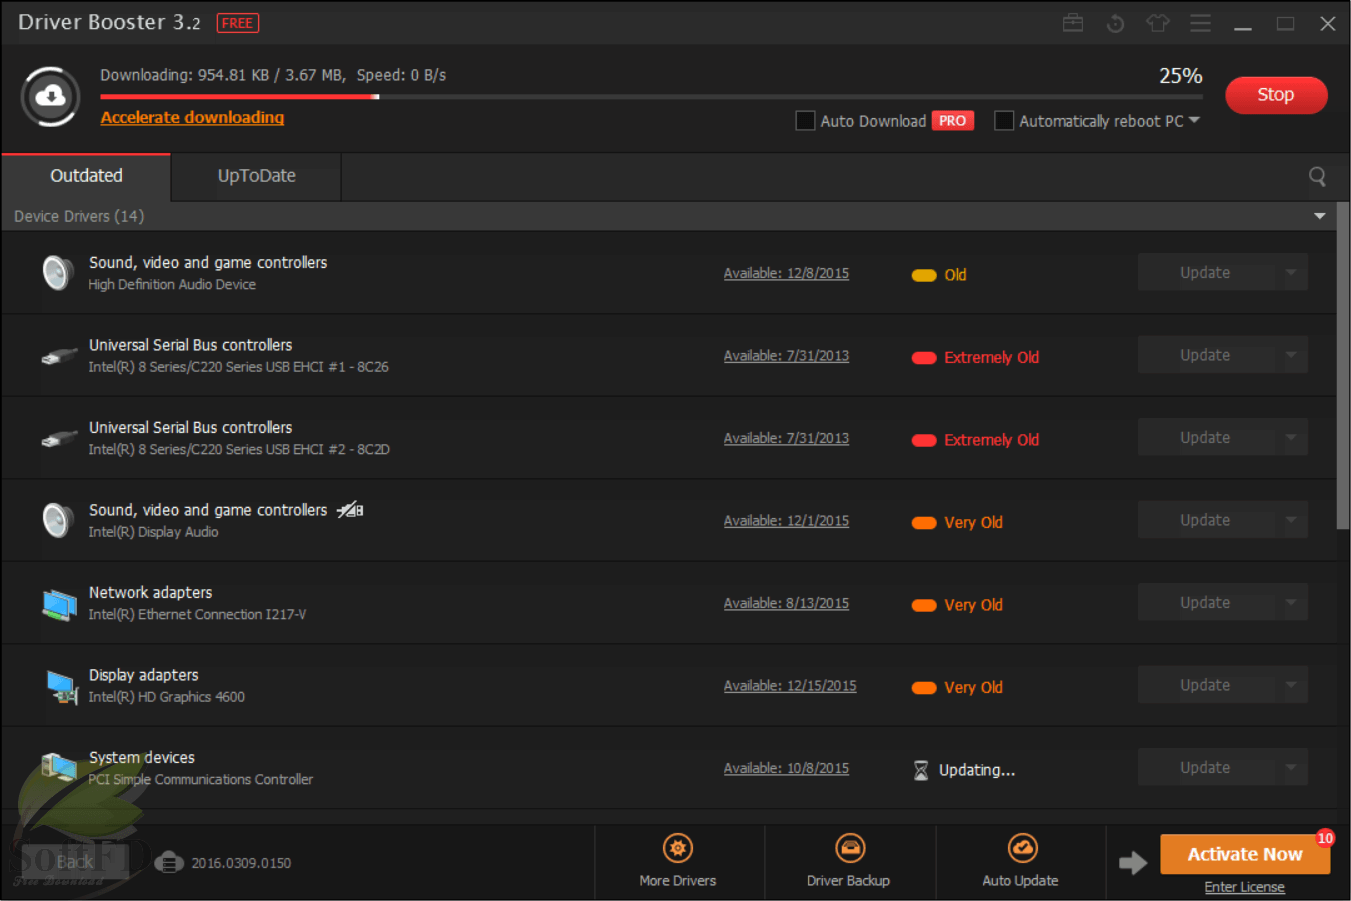Click Update button for High Definition Audio Device
Screen dimensions: 1351x901
(1205, 273)
